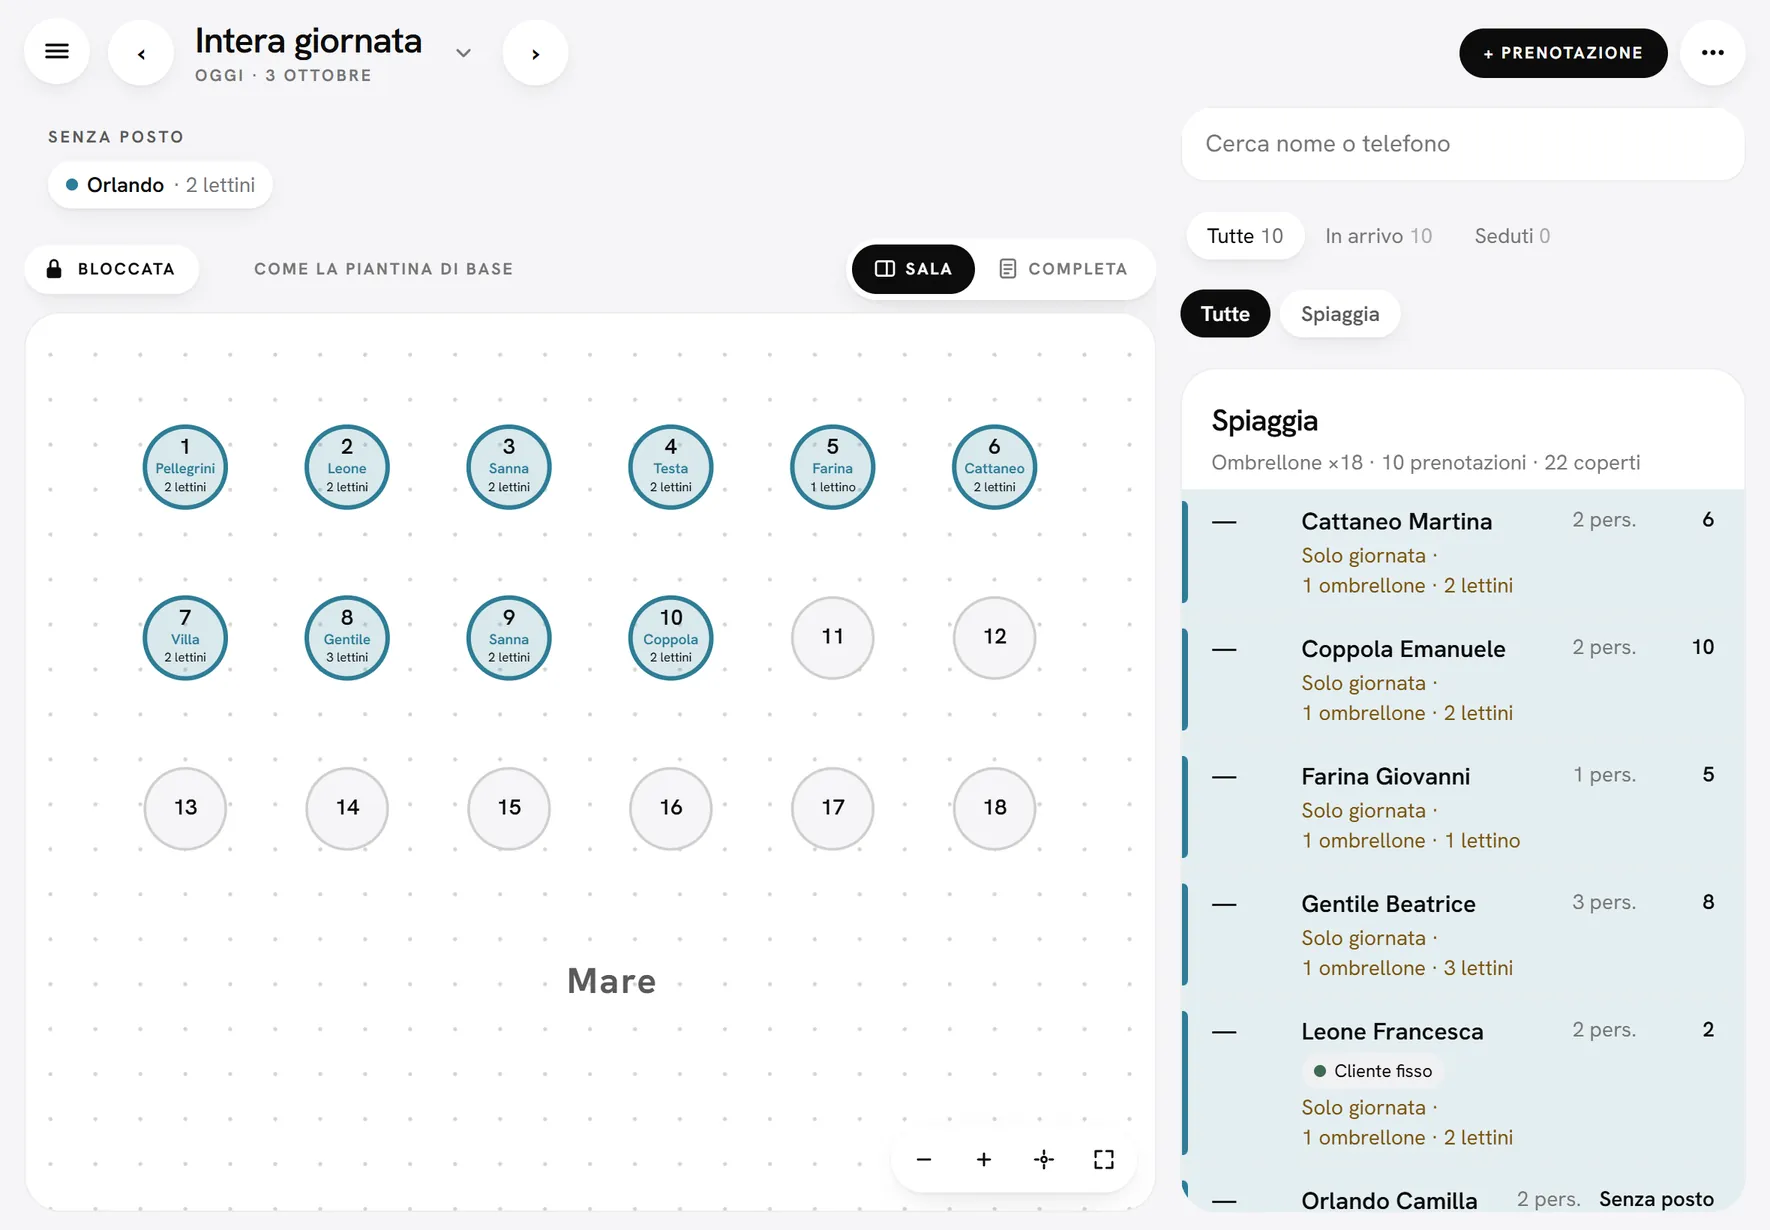Click Come la piantina di base

tap(384, 269)
